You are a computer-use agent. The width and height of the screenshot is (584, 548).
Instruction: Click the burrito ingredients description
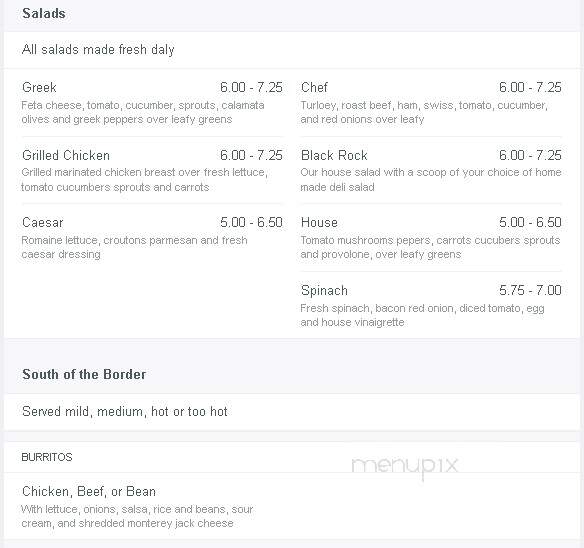137,516
